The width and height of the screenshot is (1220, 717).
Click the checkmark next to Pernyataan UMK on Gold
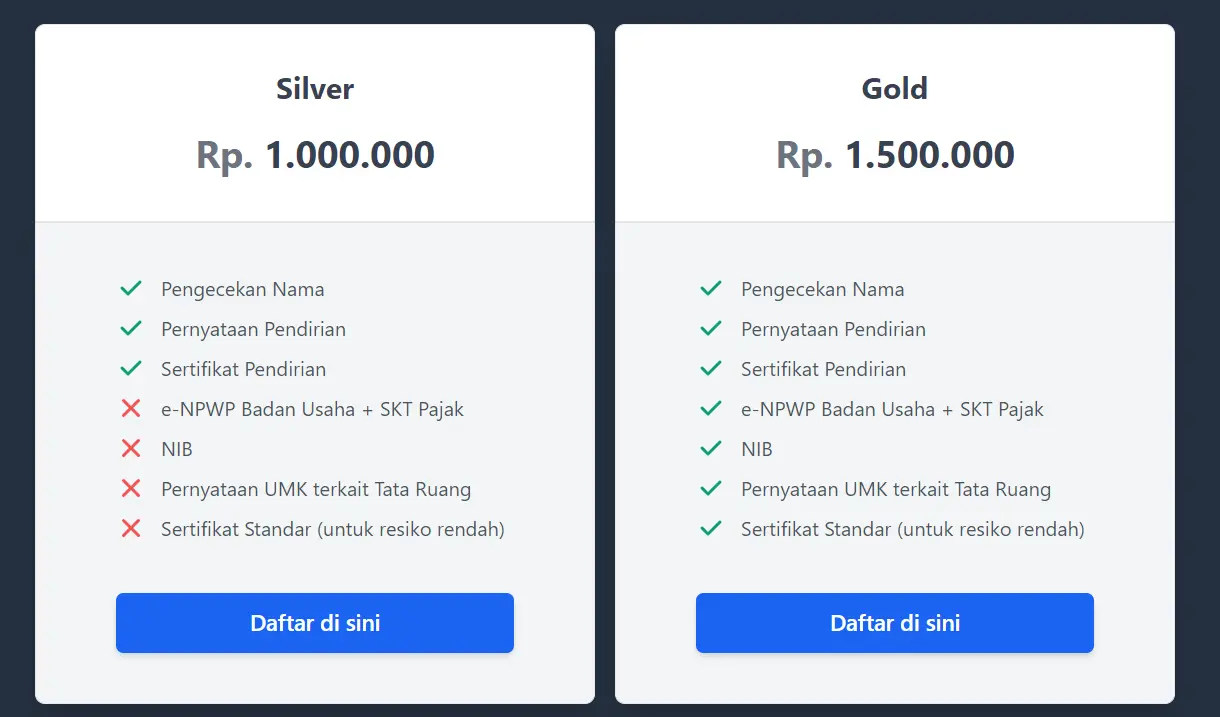[x=710, y=488]
